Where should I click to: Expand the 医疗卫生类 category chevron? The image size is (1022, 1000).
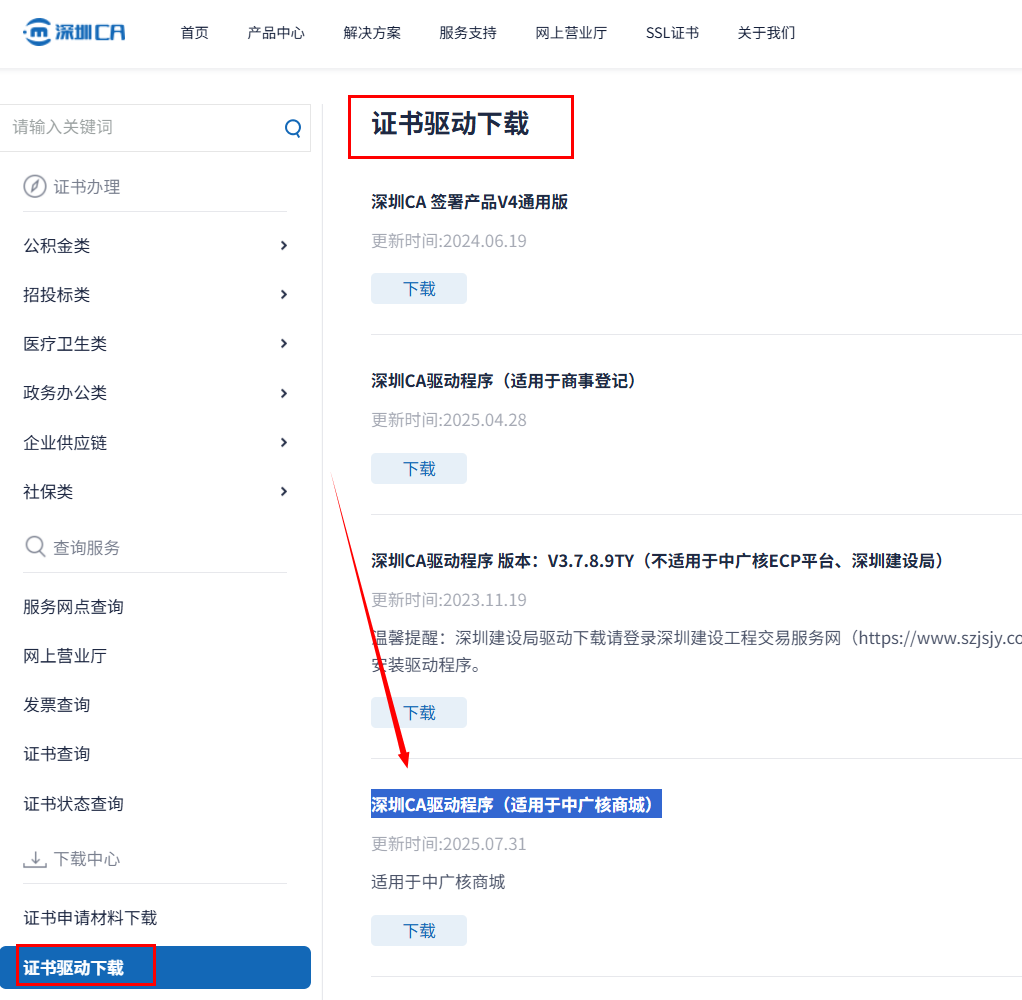[x=284, y=343]
